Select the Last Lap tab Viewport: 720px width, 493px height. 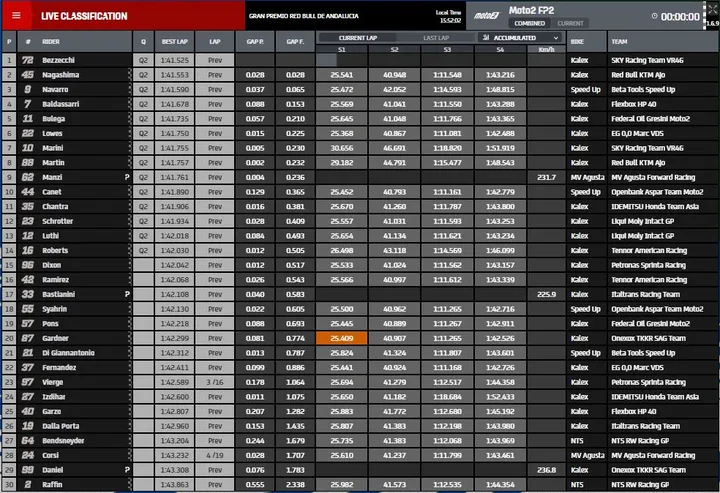pyautogui.click(x=436, y=38)
